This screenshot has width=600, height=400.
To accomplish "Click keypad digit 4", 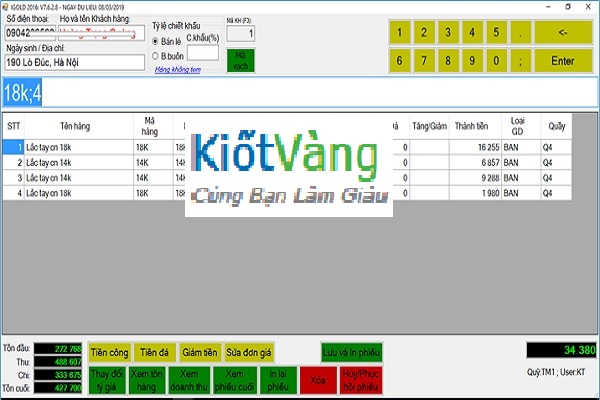I will (472, 33).
